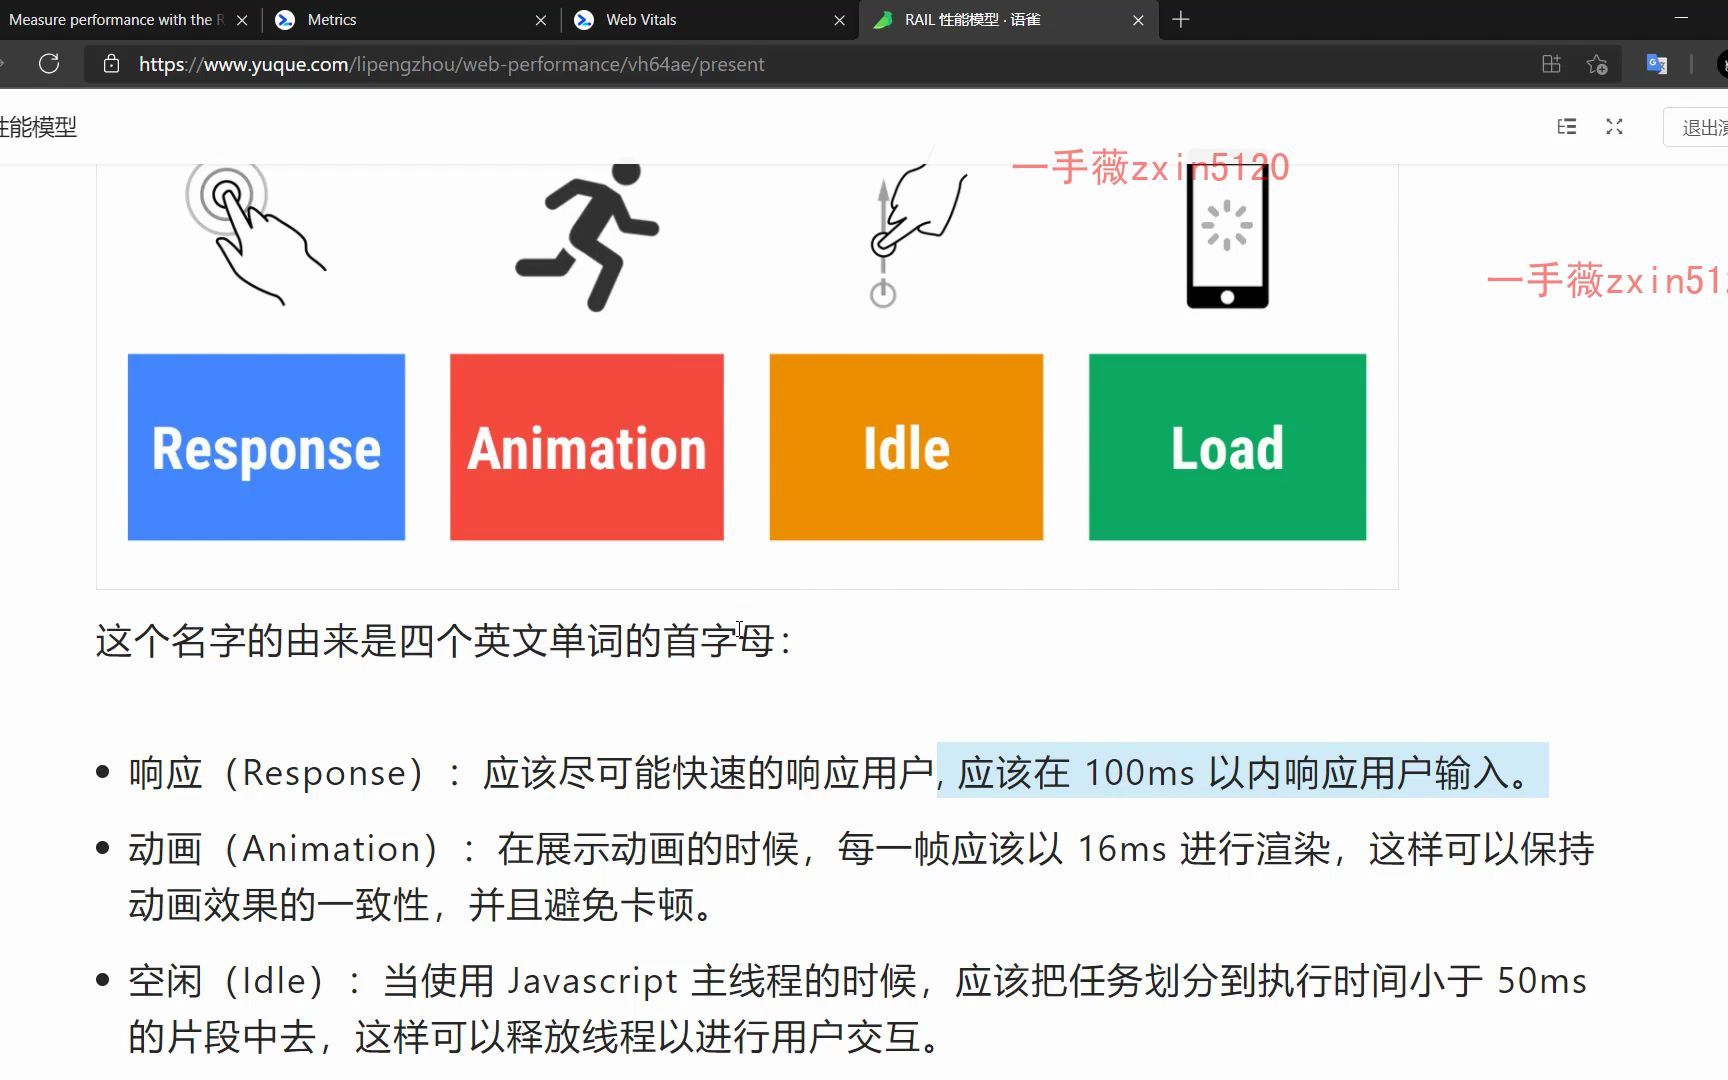
Task: Click the blue Response box
Action: pyautogui.click(x=266, y=447)
